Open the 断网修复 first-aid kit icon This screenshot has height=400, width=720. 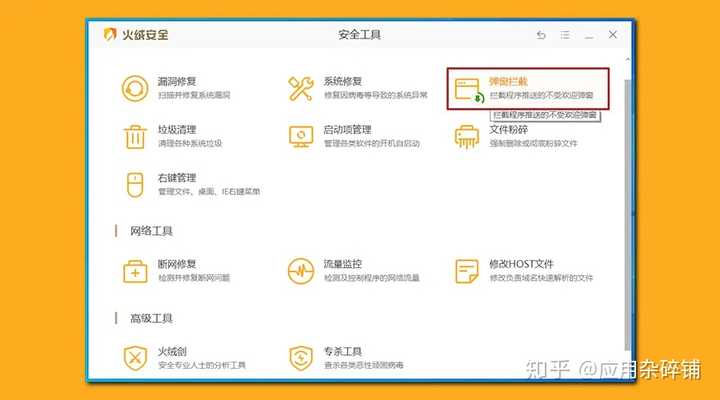(135, 271)
